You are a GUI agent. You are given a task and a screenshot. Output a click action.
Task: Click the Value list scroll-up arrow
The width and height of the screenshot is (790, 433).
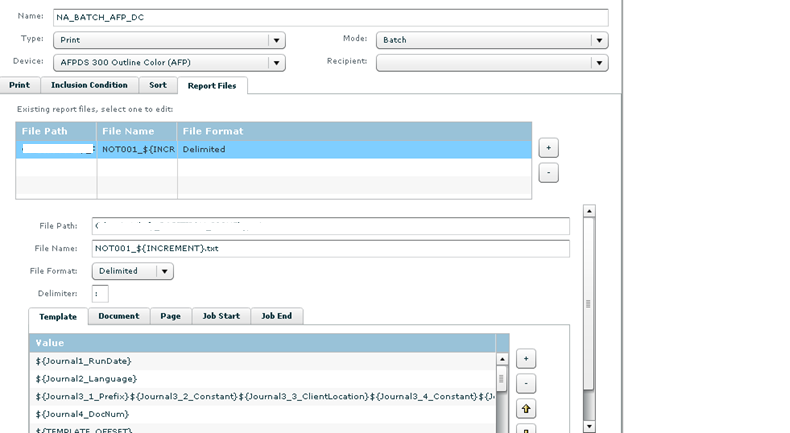(x=502, y=359)
